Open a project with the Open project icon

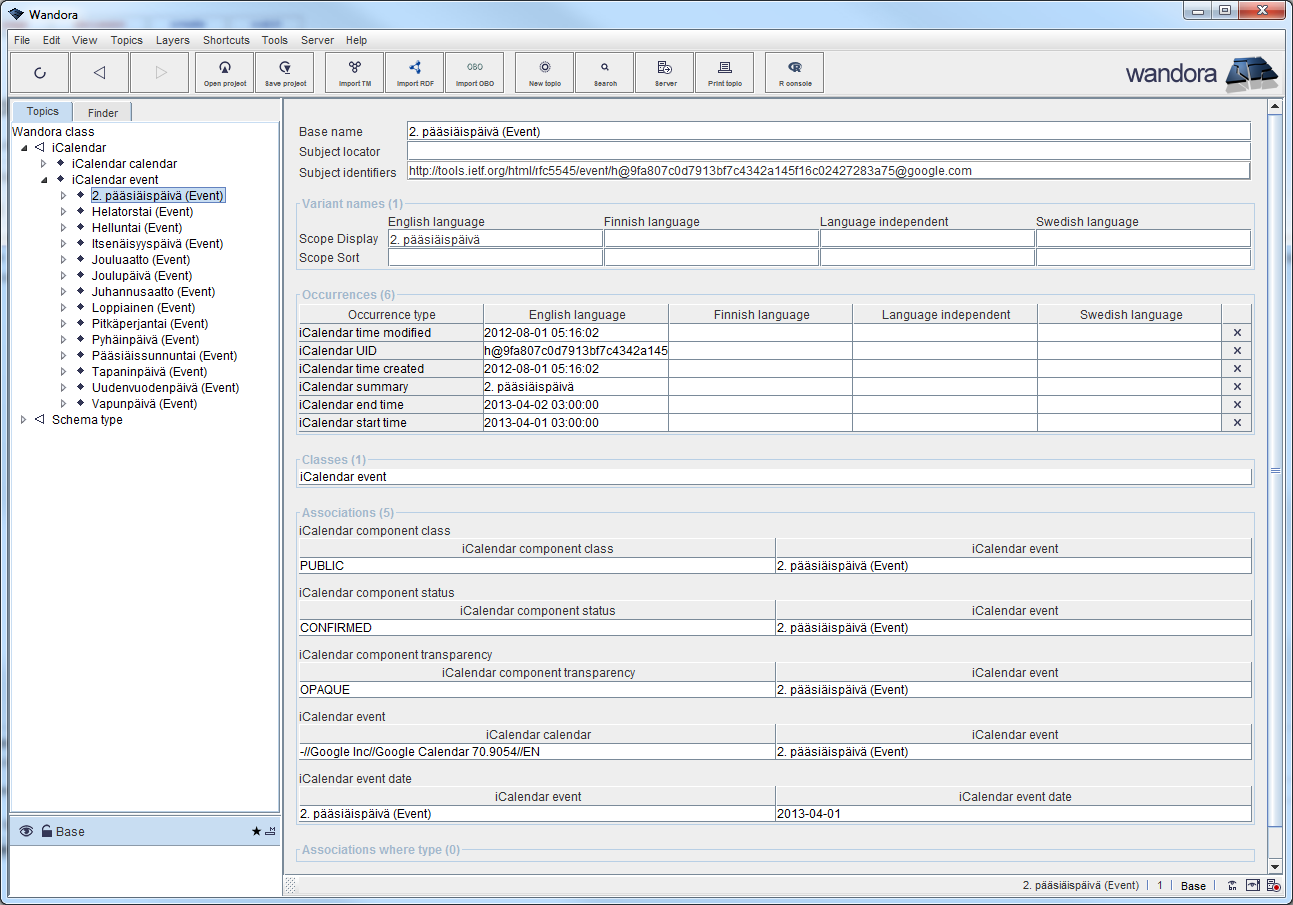[x=224, y=72]
